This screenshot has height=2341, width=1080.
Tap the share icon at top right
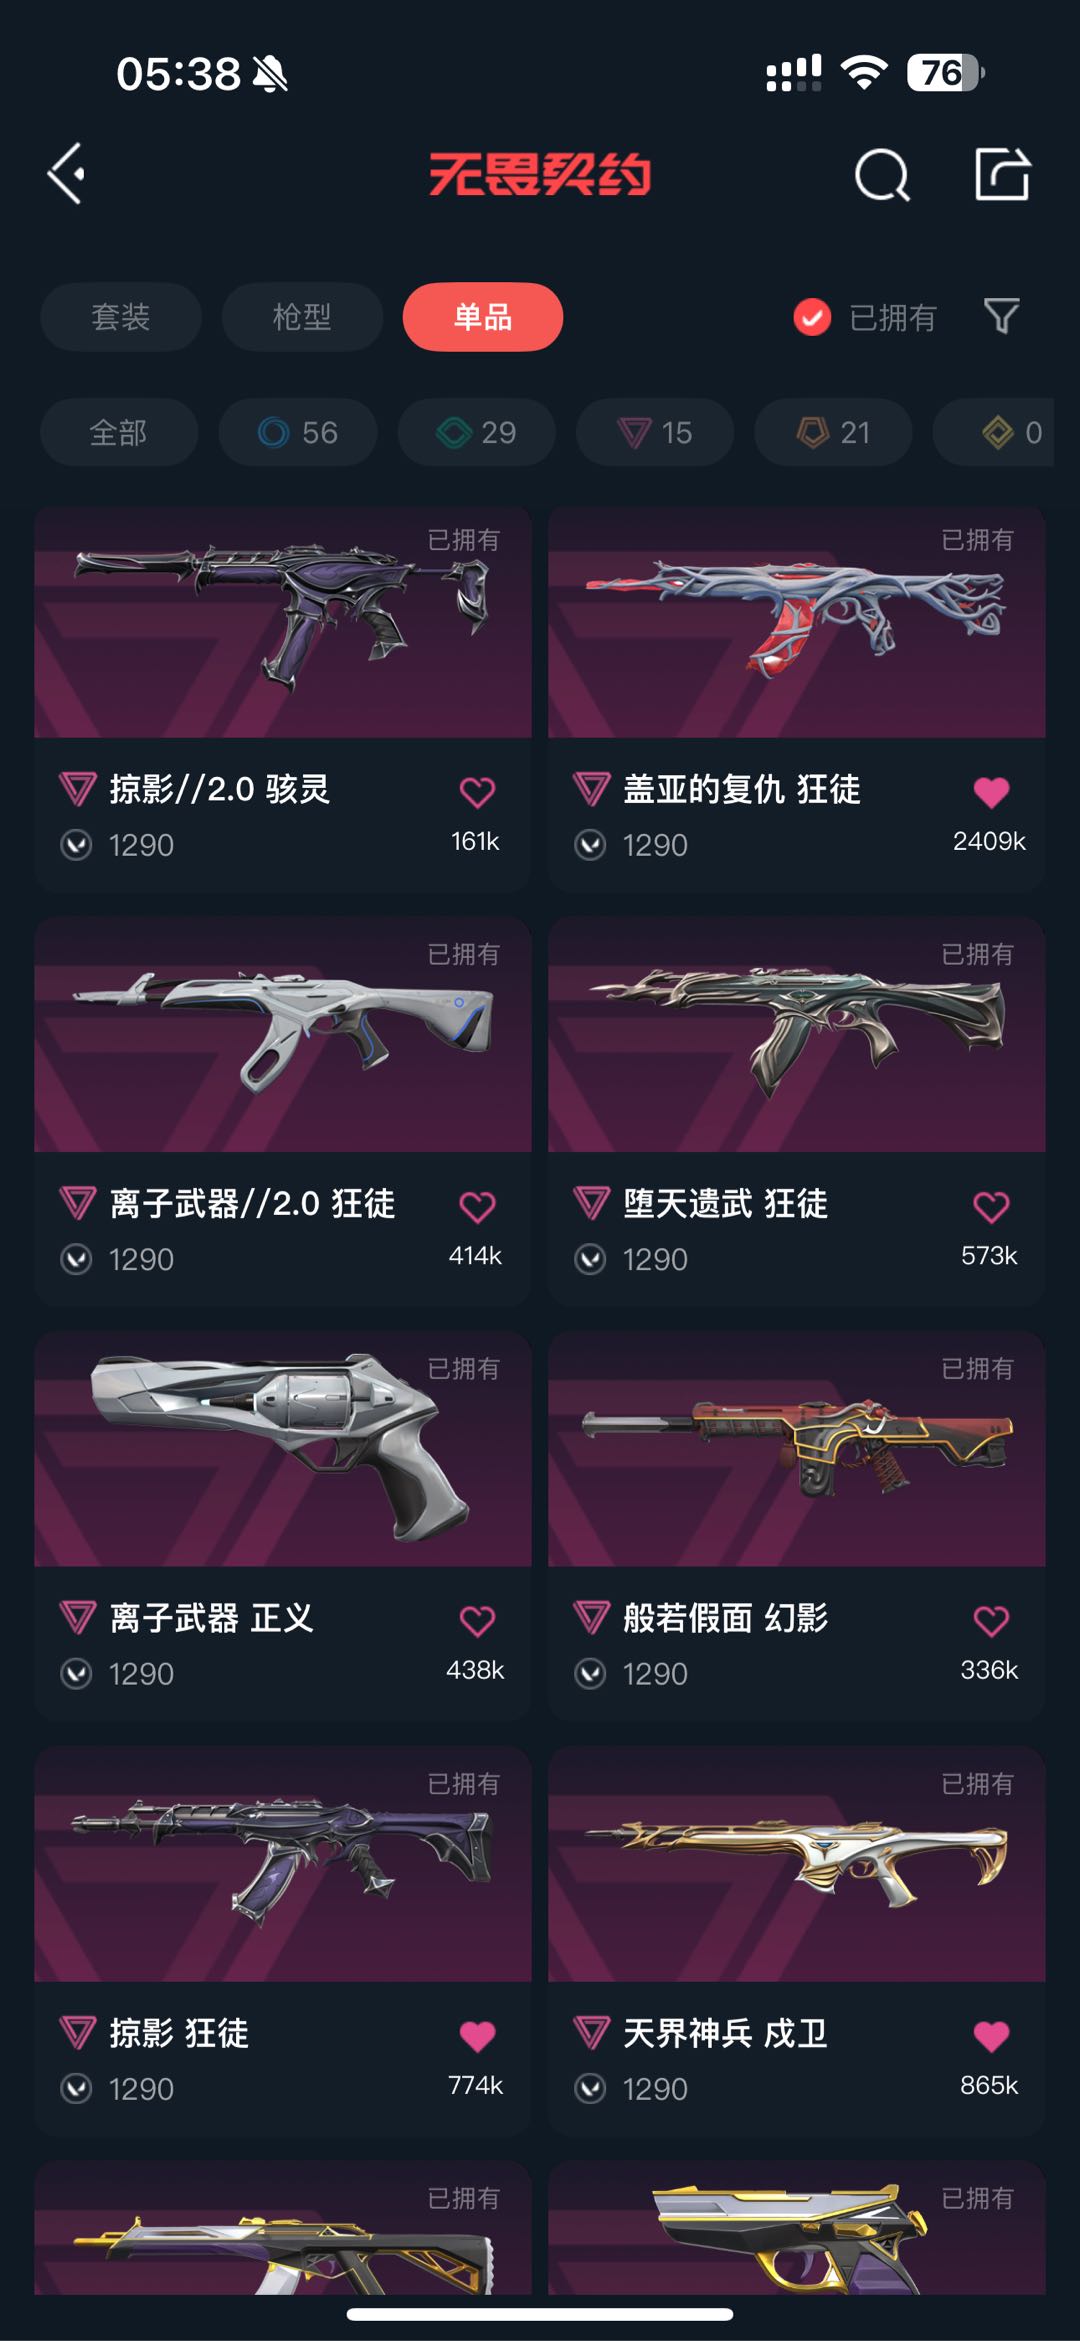click(1002, 174)
